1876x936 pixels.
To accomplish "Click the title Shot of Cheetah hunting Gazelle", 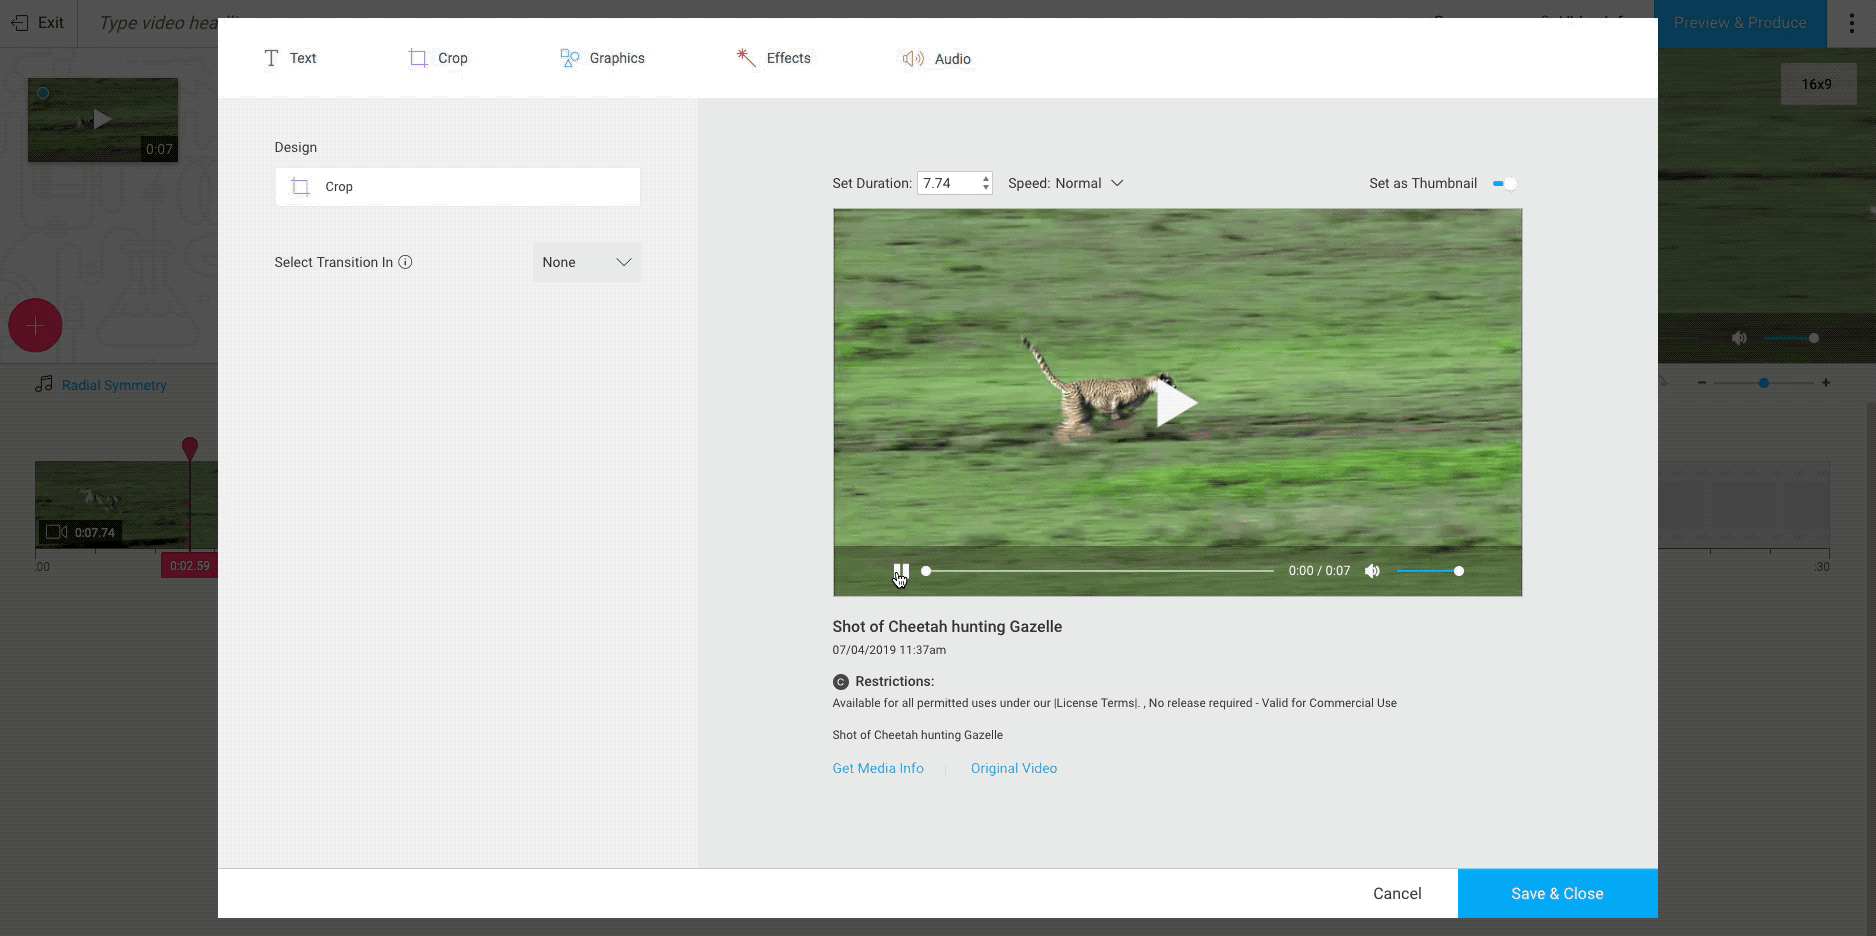I will (x=947, y=627).
